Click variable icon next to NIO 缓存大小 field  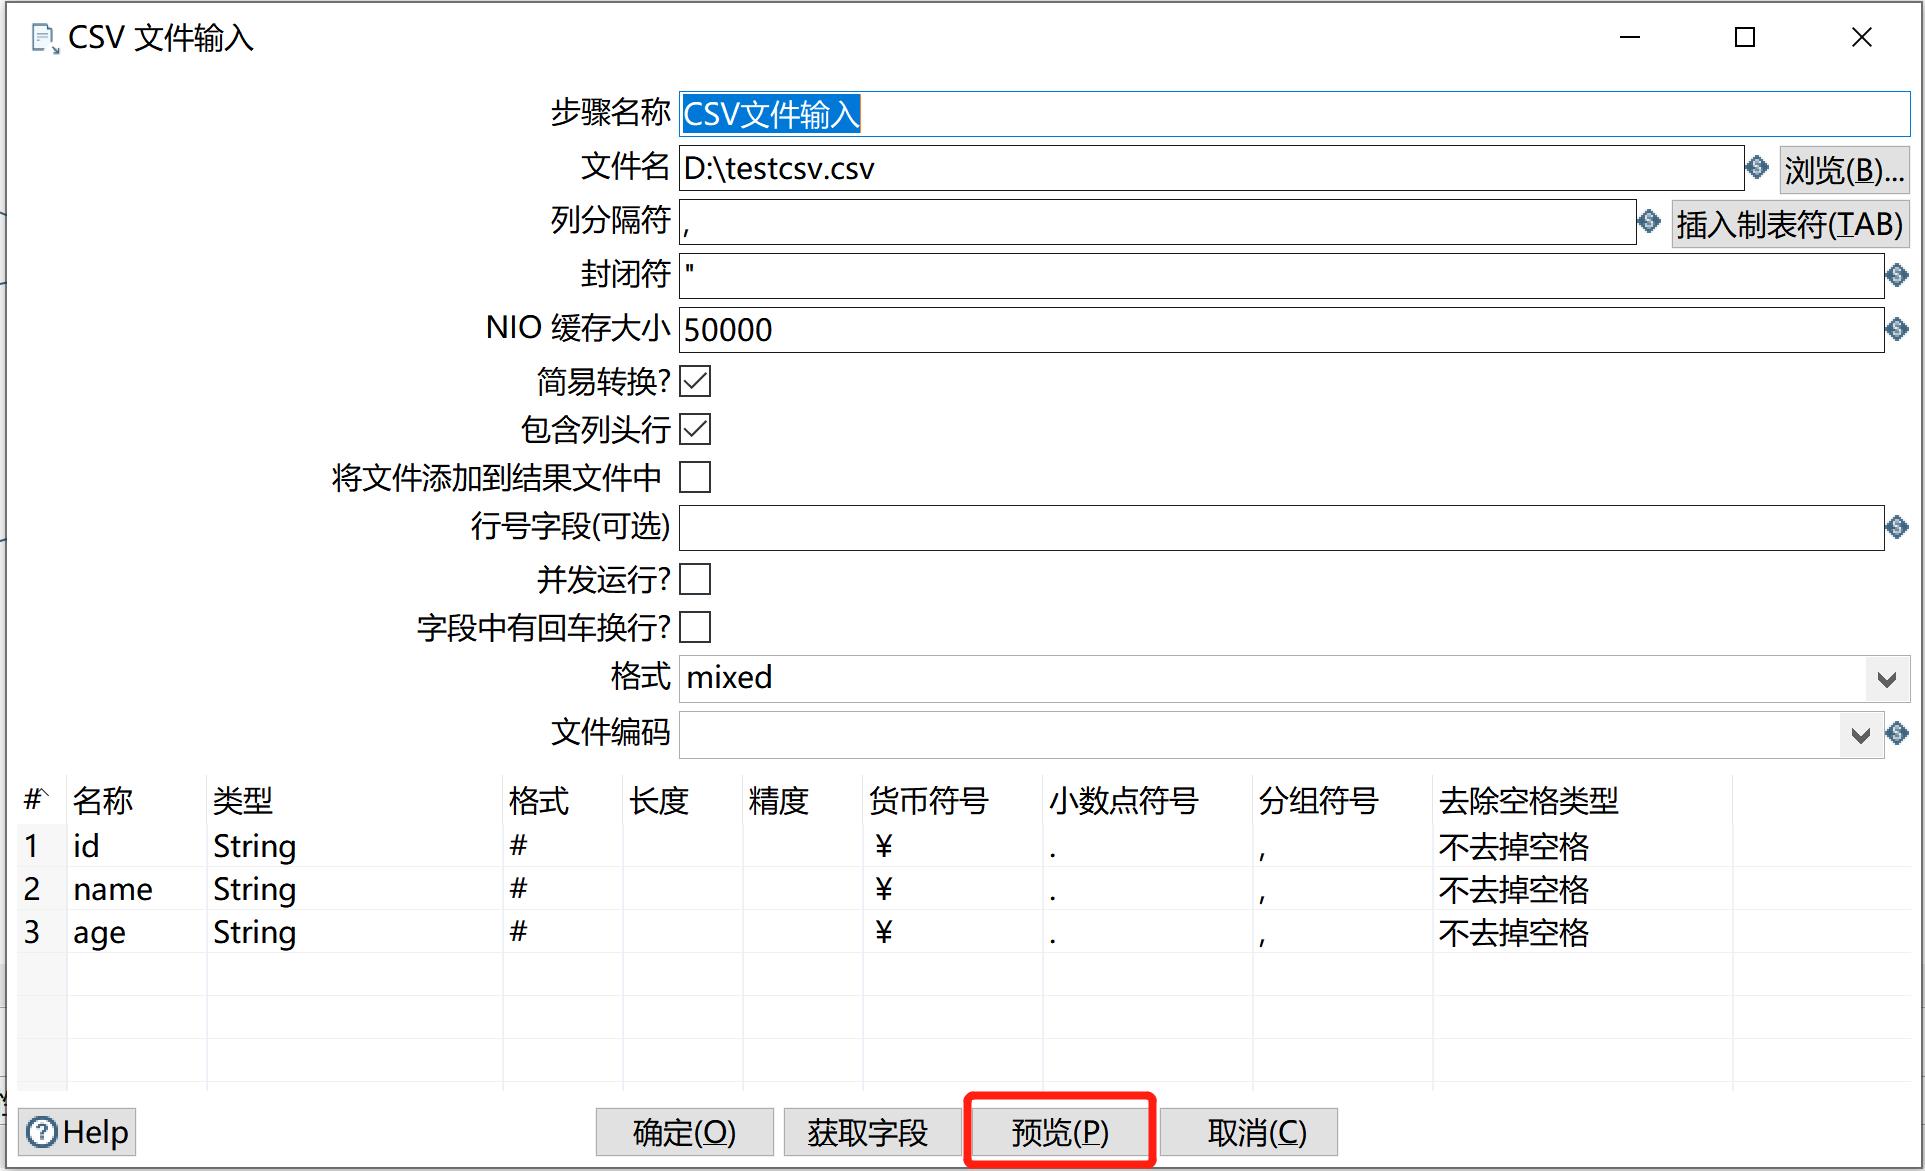(1897, 329)
